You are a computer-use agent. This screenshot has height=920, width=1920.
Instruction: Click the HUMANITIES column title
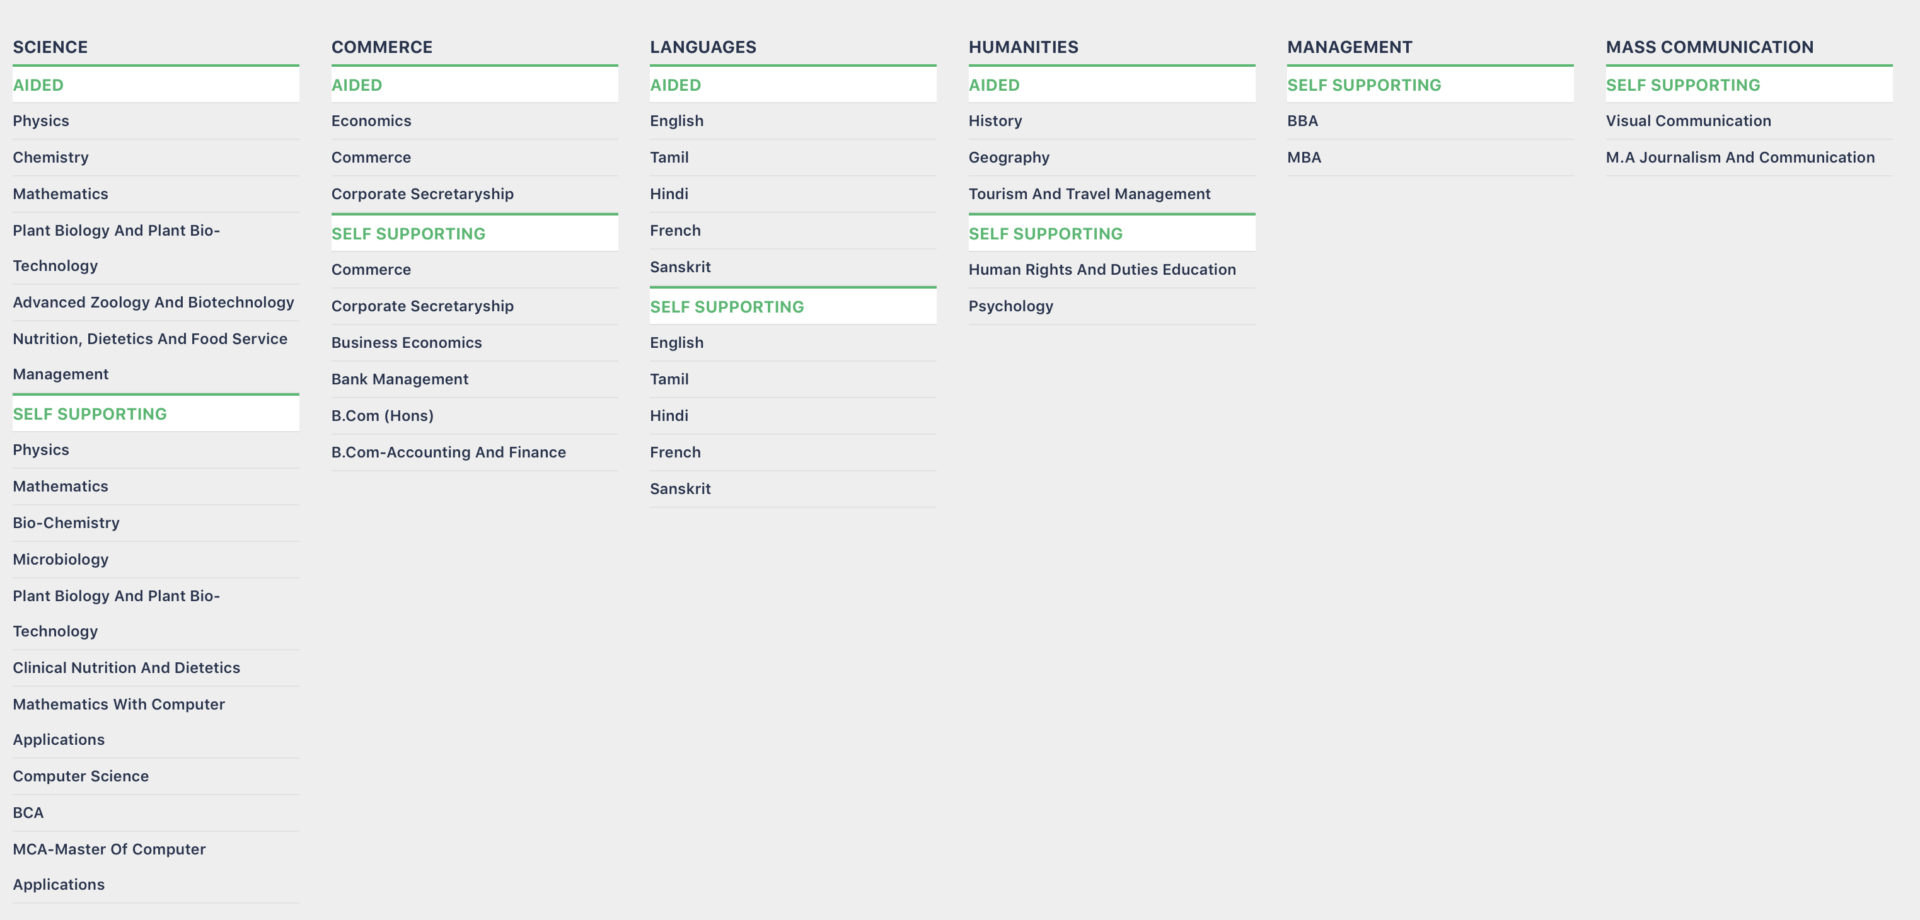[x=1023, y=47]
